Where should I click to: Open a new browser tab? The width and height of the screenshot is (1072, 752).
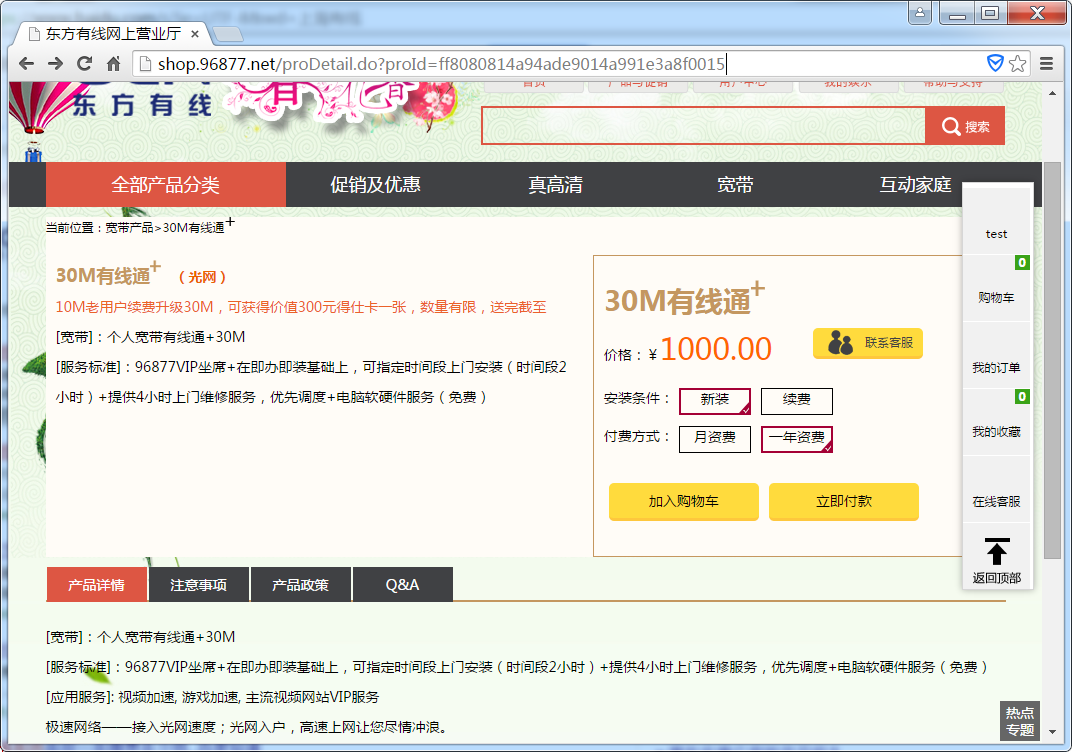228,33
